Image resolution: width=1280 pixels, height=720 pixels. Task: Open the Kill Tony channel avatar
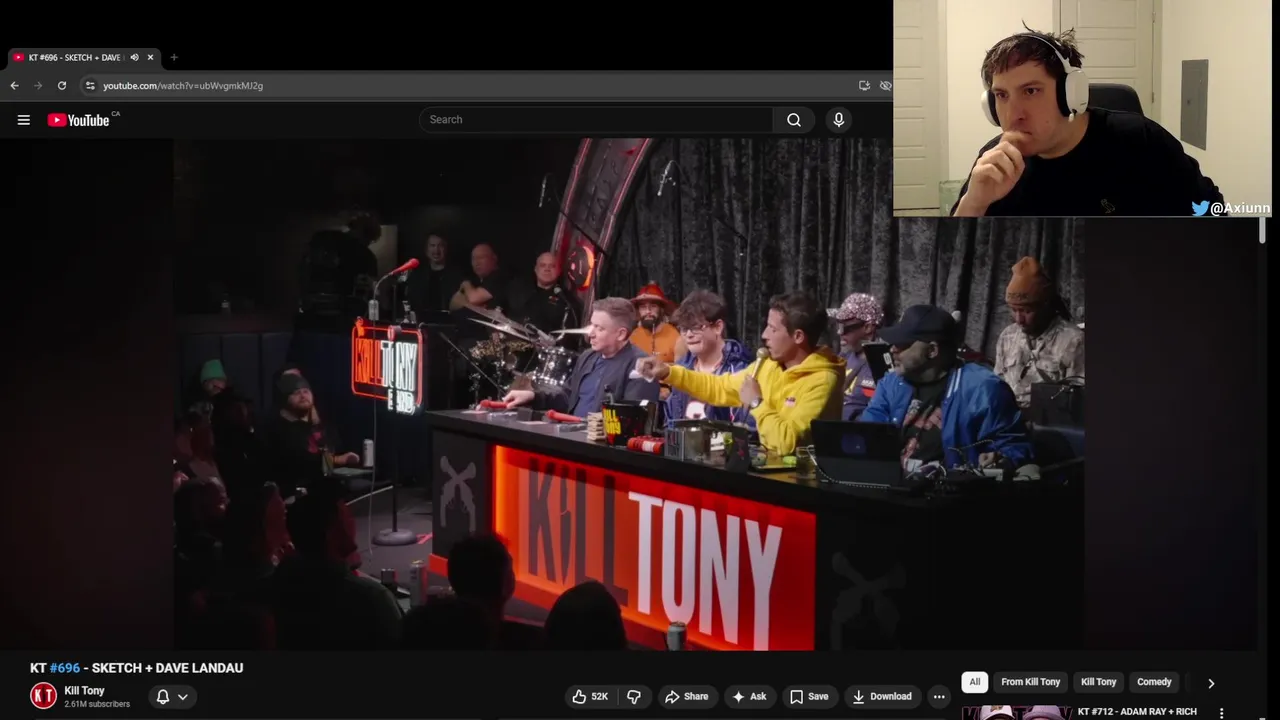pos(43,696)
